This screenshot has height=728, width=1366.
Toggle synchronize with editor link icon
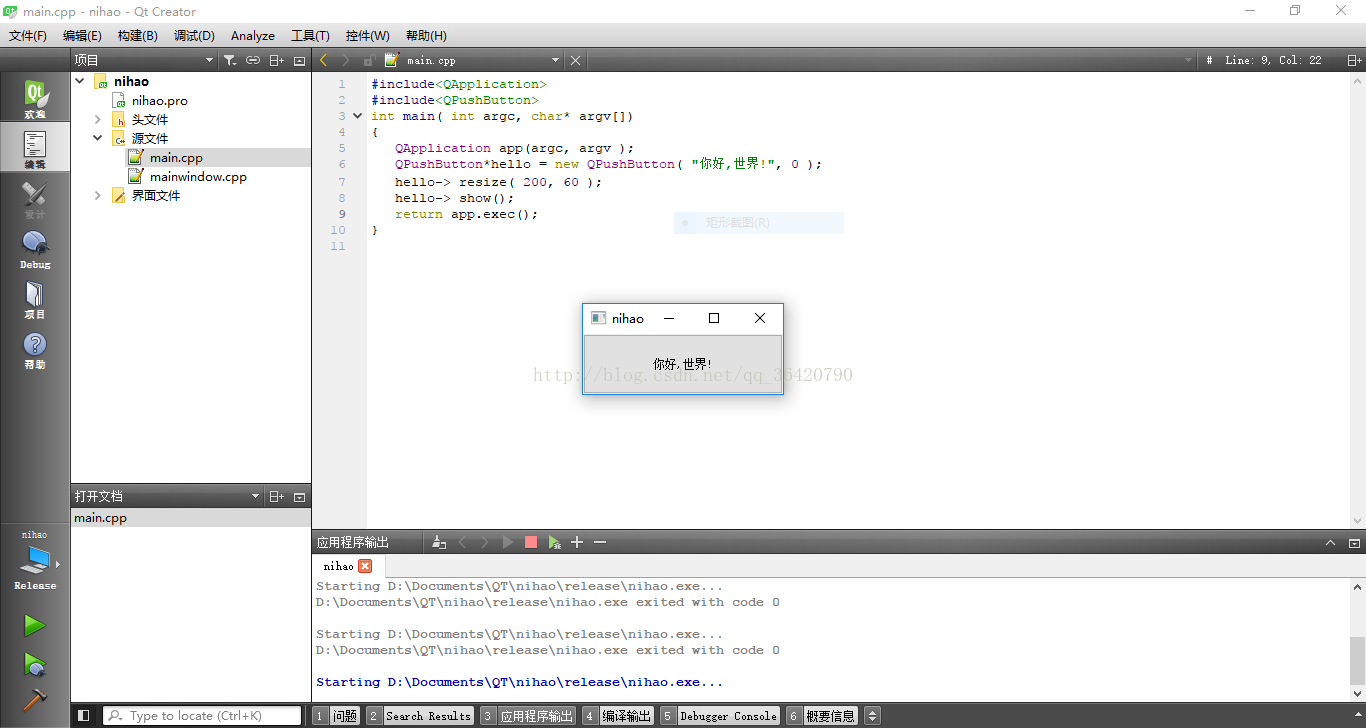[253, 60]
